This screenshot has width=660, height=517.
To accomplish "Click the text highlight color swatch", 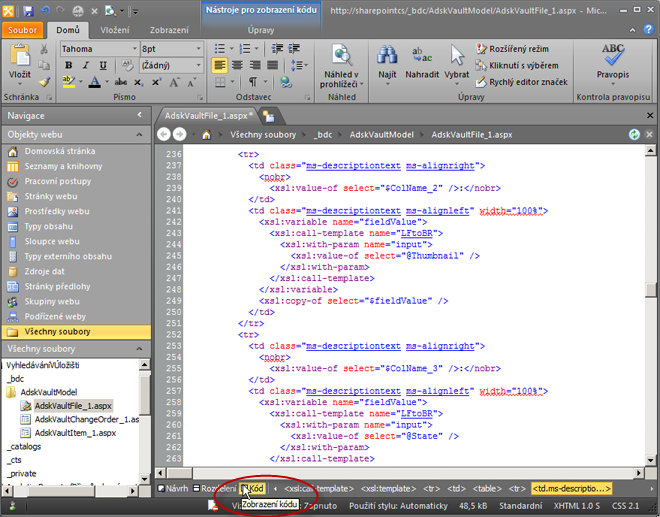I will pyautogui.click(x=69, y=82).
